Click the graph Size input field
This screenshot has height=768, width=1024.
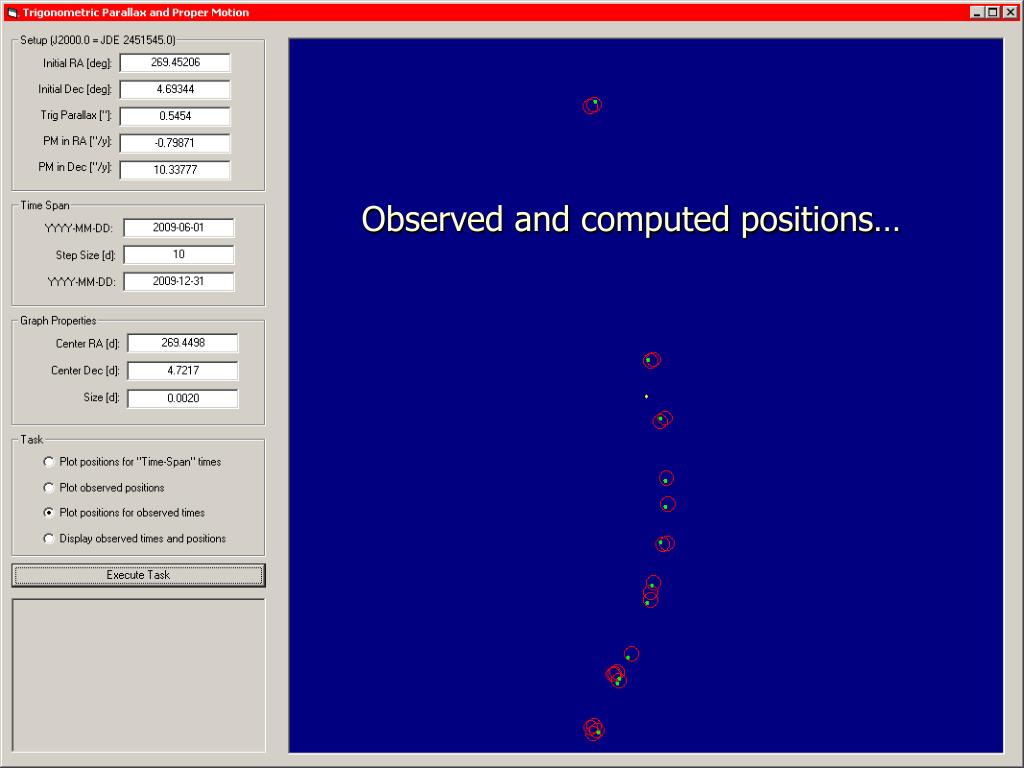pyautogui.click(x=183, y=398)
